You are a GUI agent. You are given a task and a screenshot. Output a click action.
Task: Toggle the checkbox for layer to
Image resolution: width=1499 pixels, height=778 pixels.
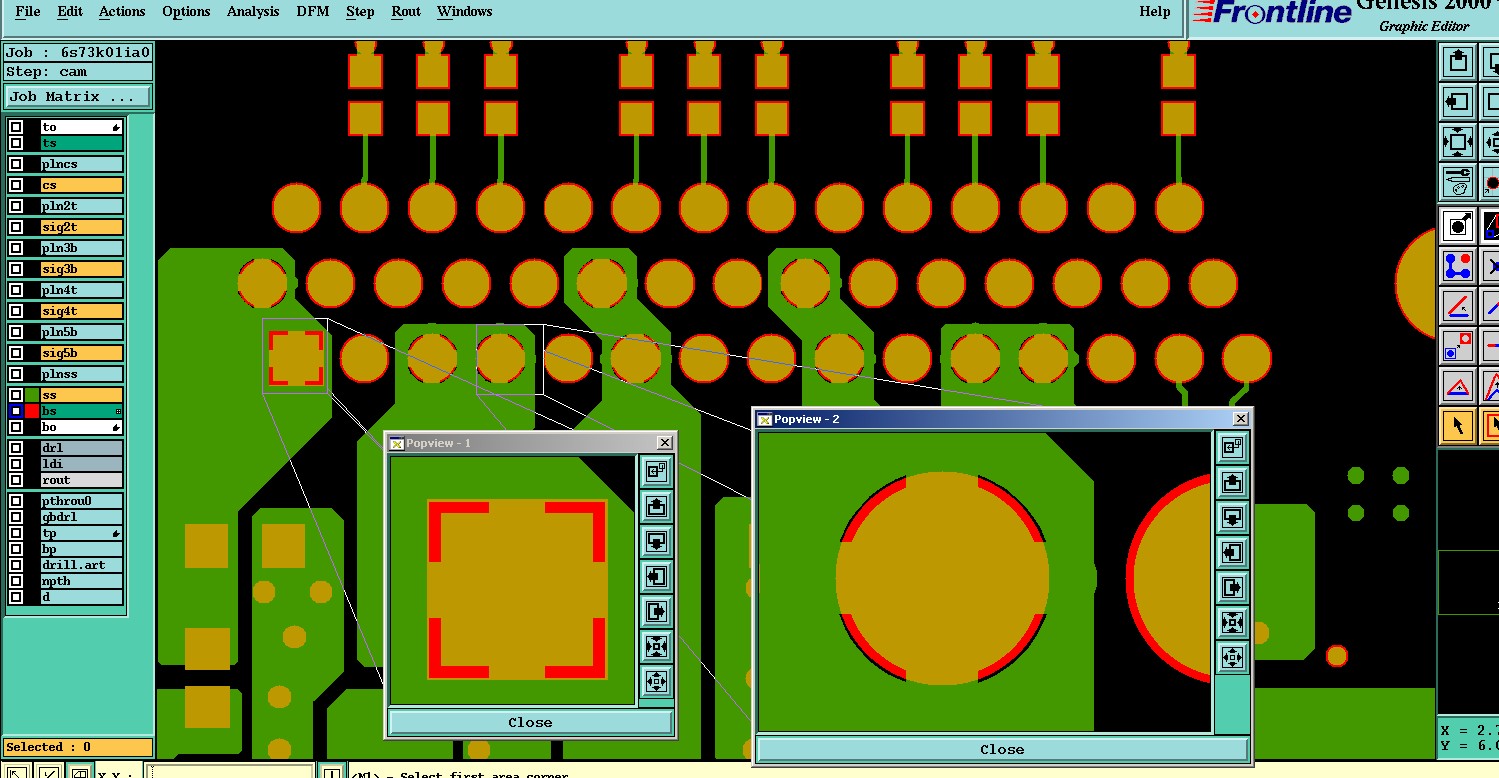tap(16, 127)
